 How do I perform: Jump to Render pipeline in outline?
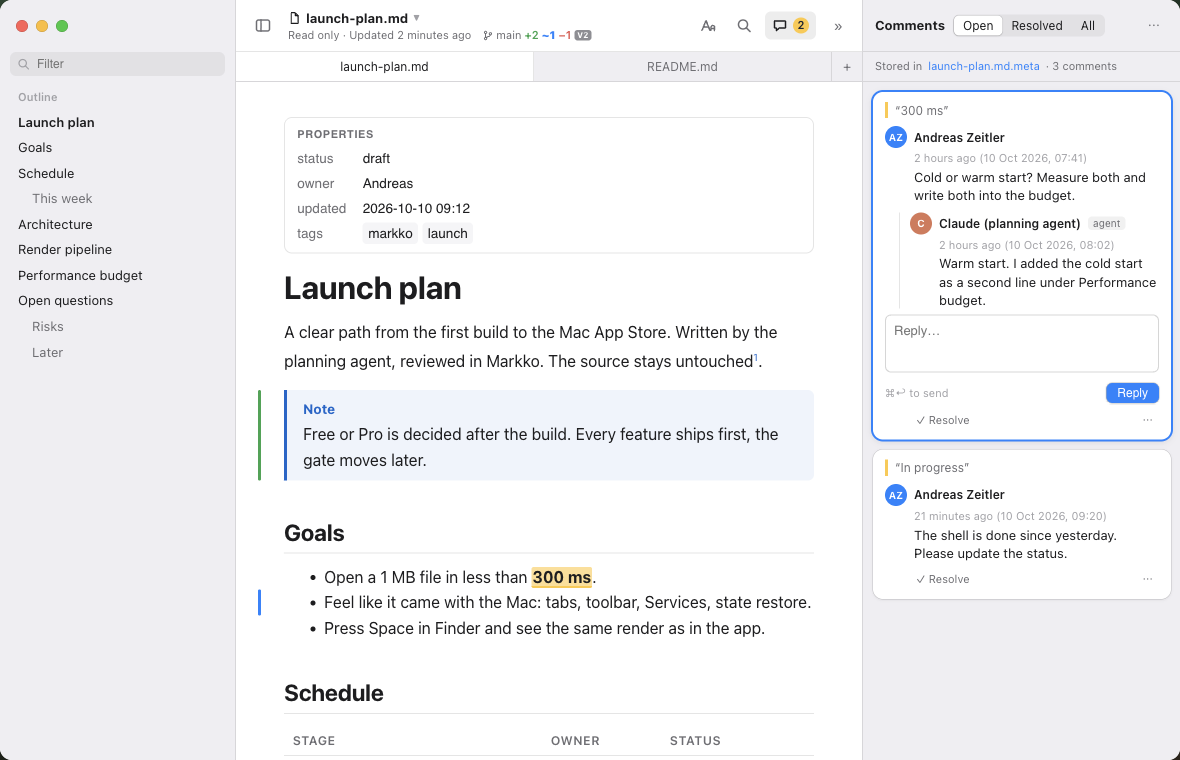[65, 249]
